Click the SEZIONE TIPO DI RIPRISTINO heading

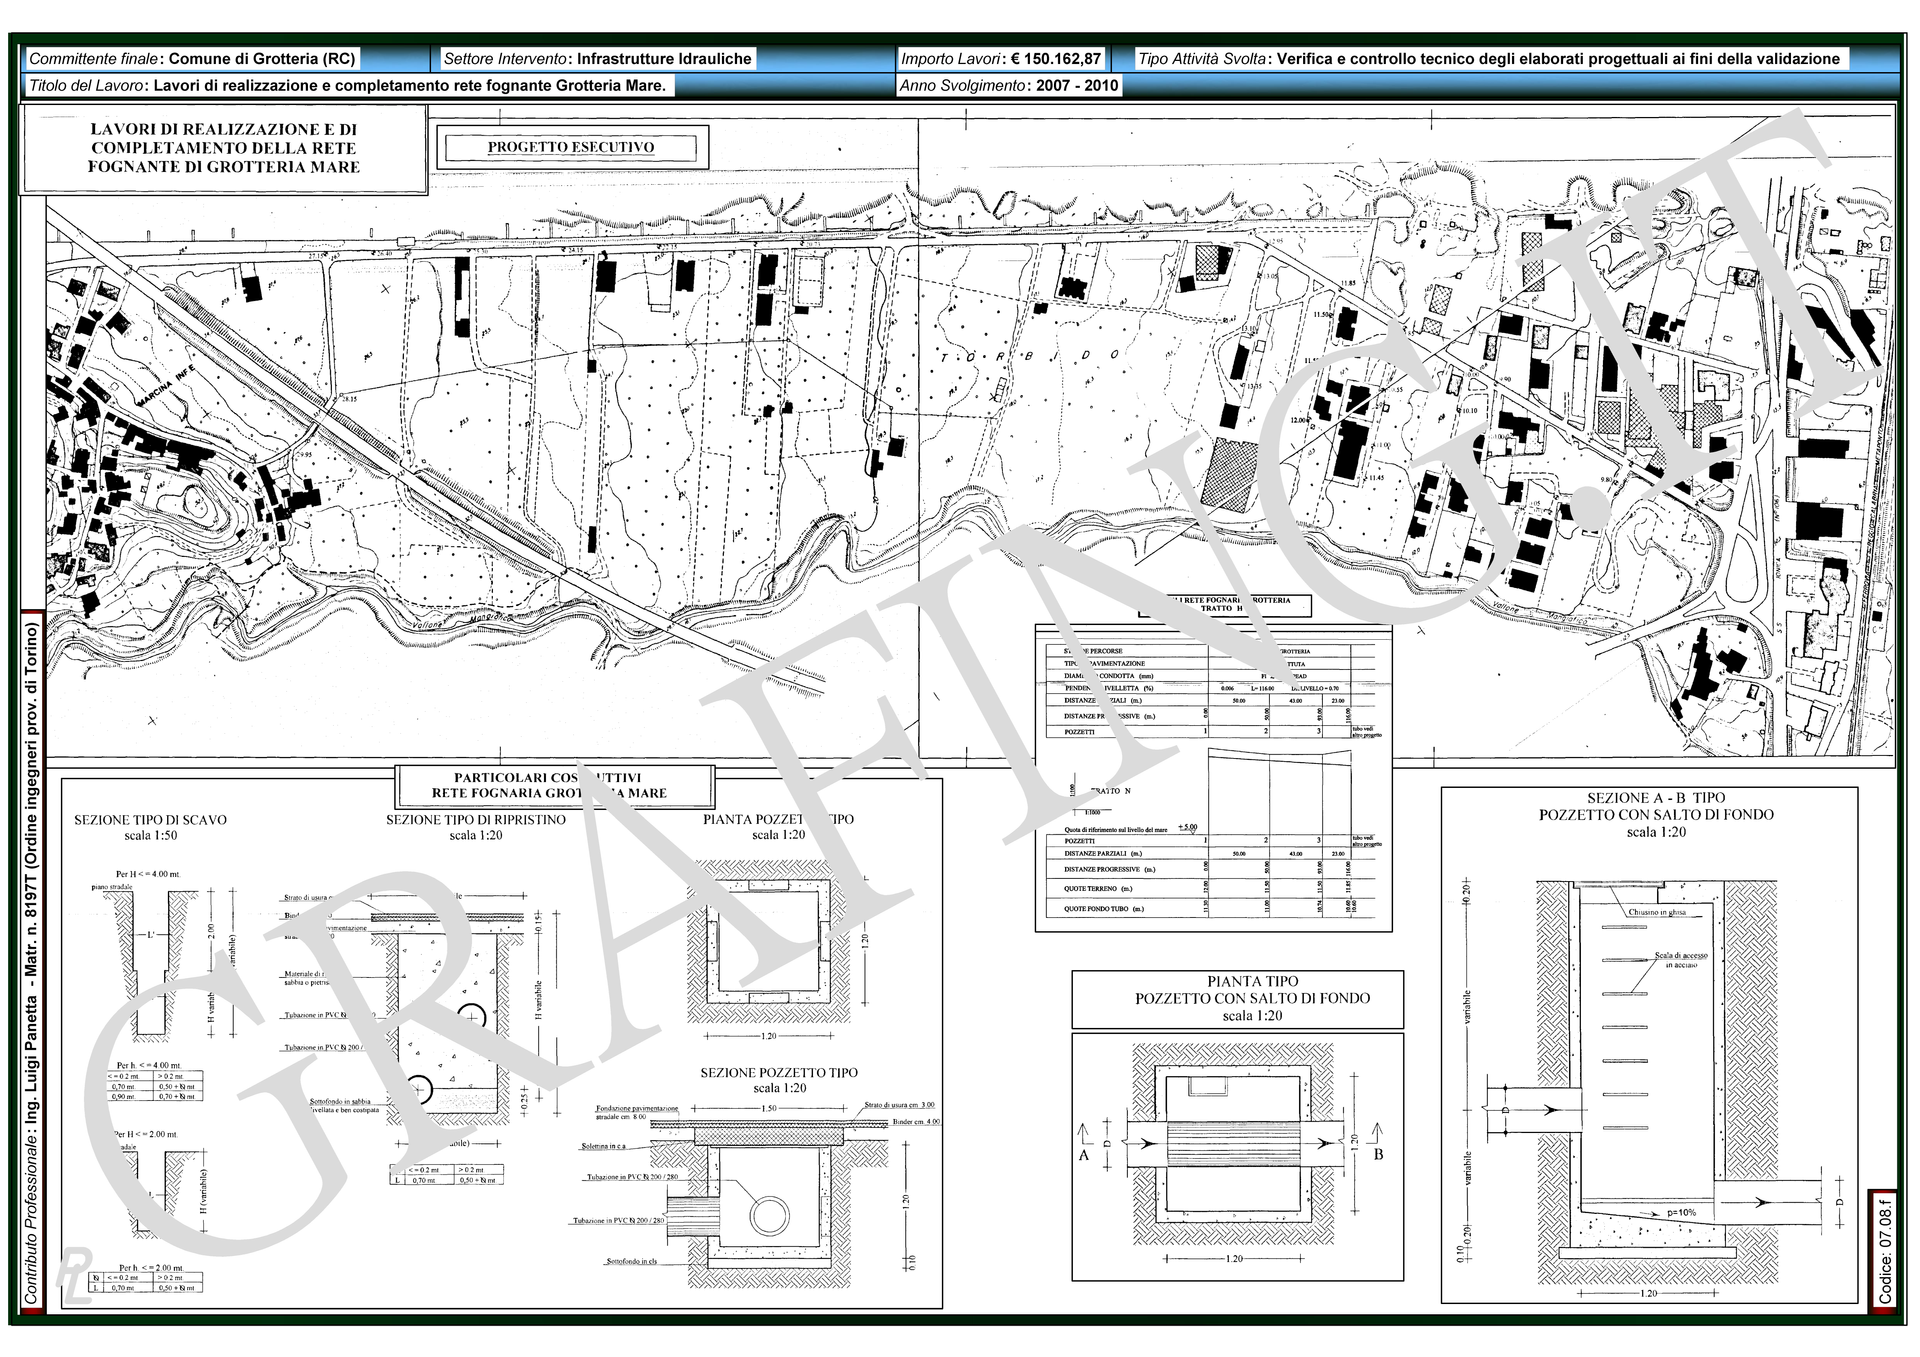tap(475, 820)
